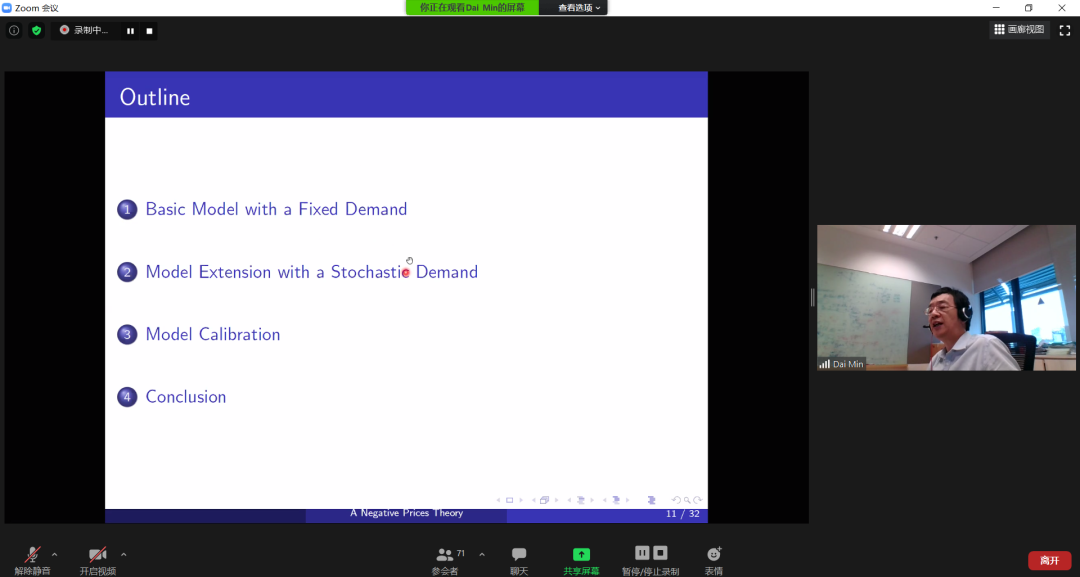
Task: Click the green share screen (共享屏幕) icon
Action: pos(581,555)
